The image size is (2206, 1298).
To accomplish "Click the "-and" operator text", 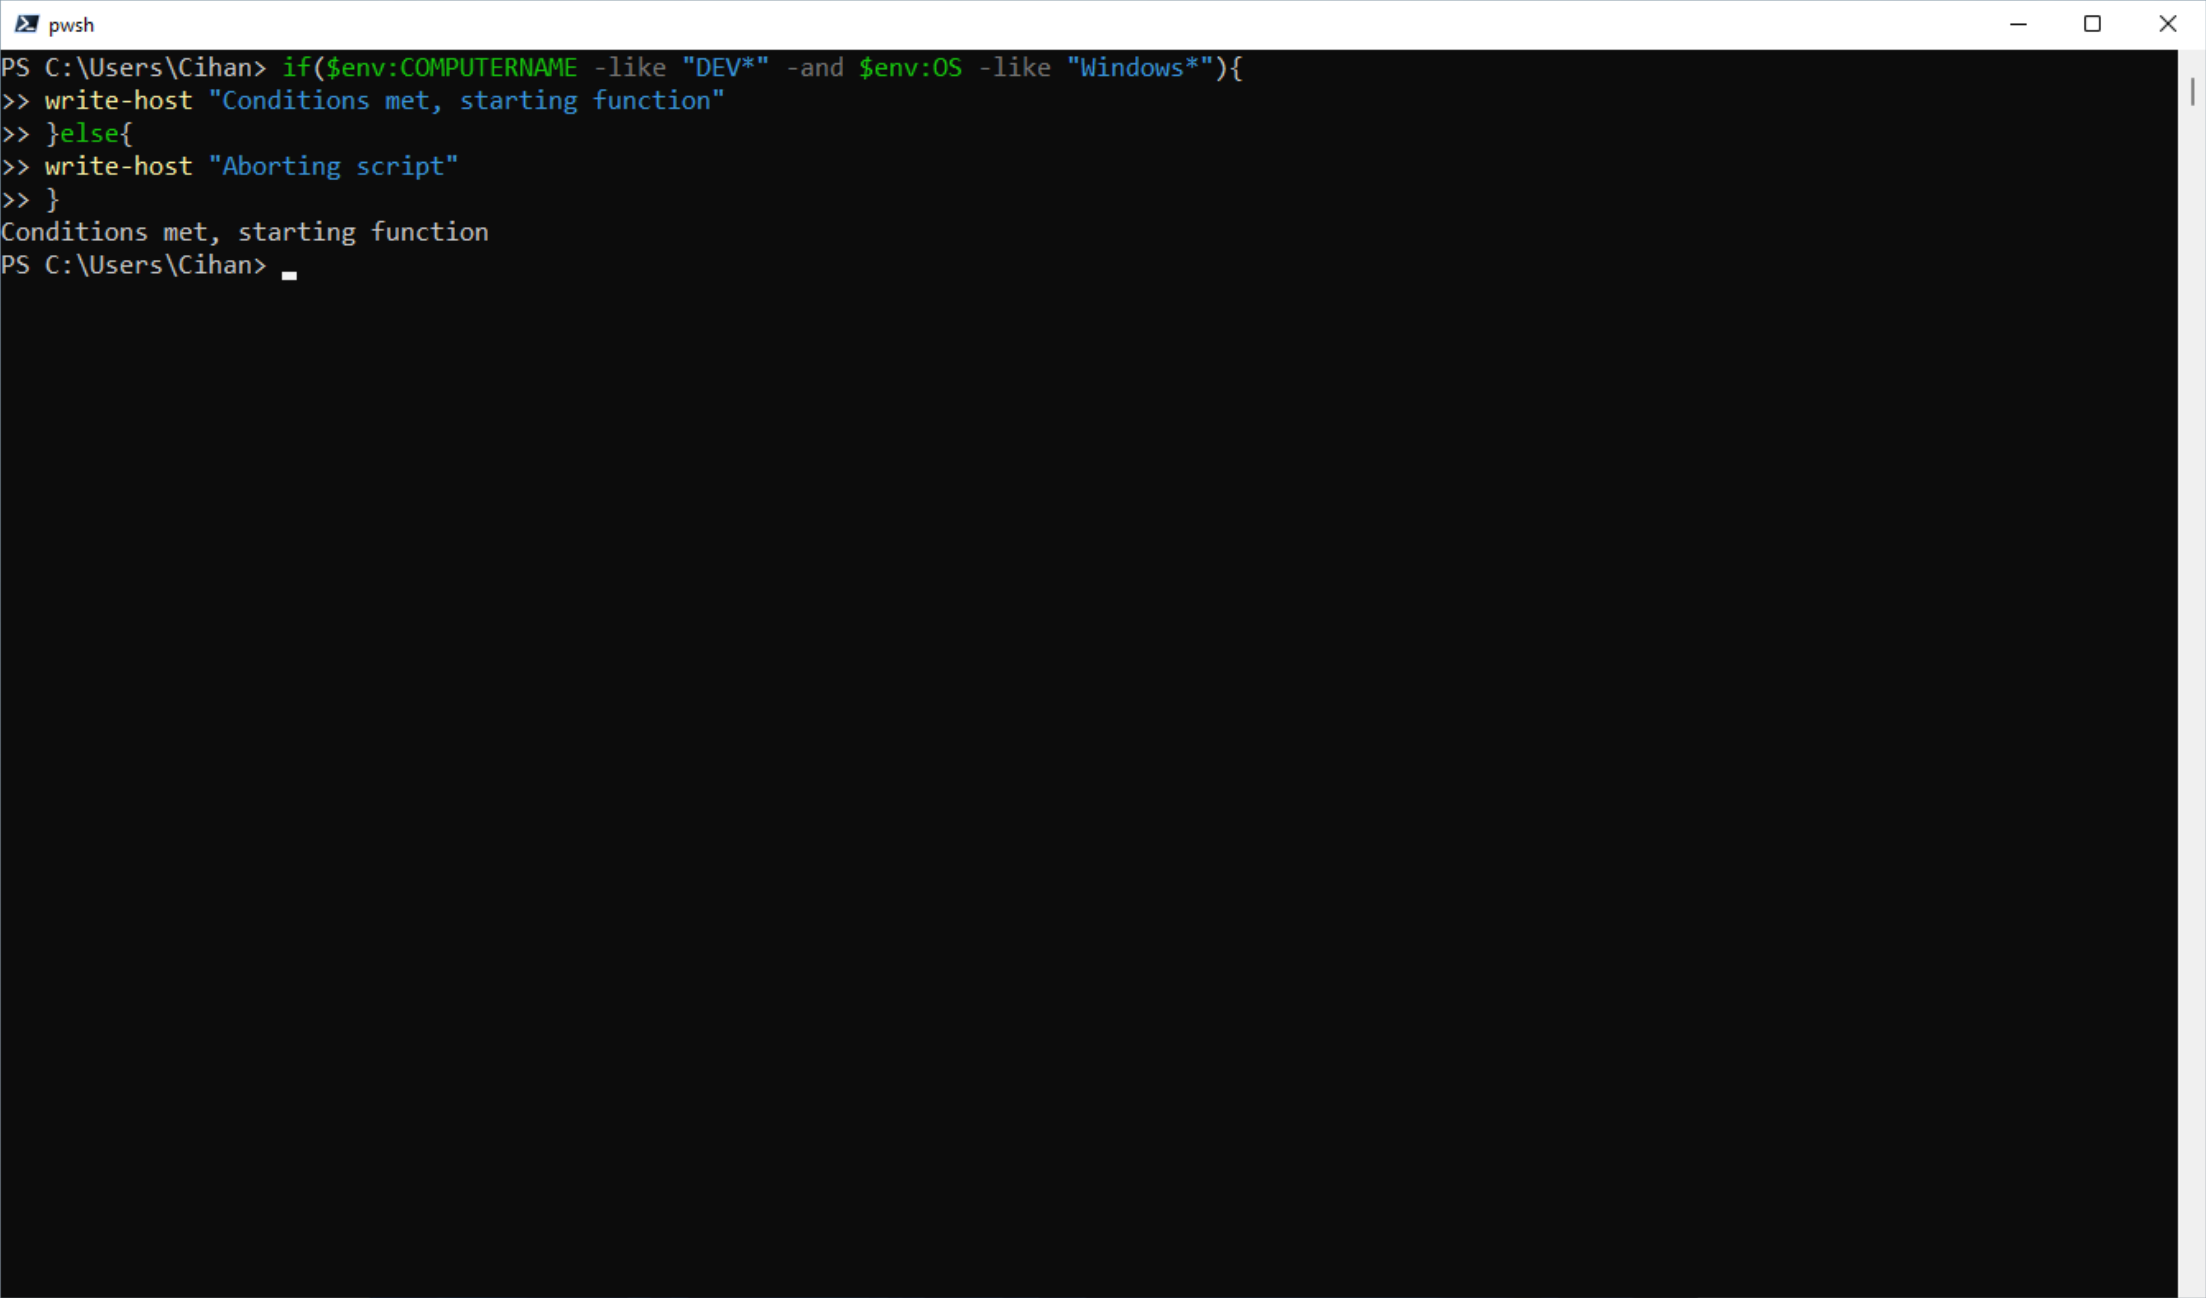I will (x=814, y=68).
